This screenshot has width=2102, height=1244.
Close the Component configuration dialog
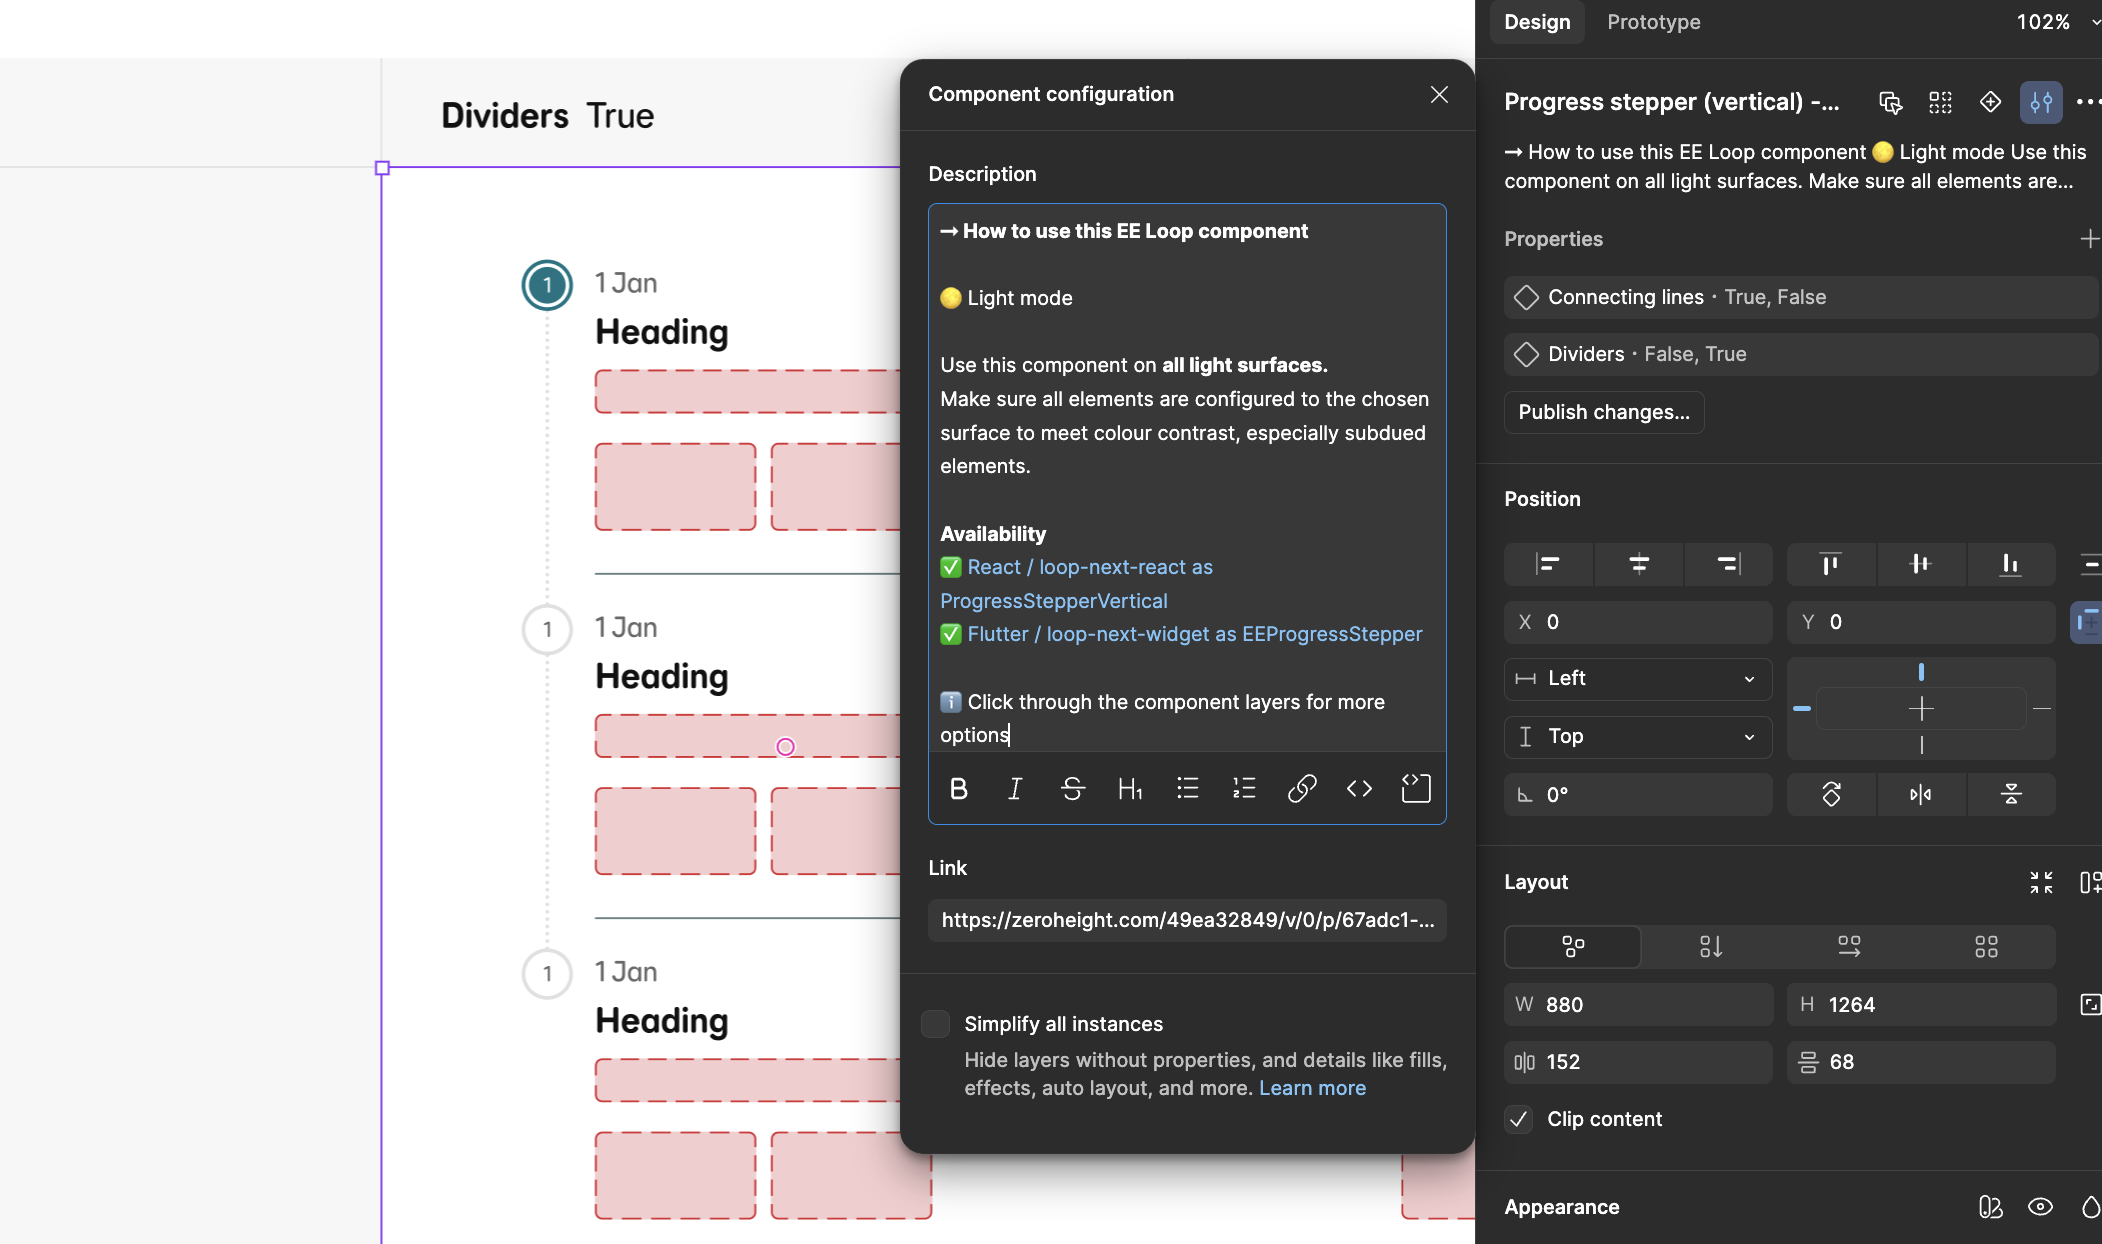pos(1439,94)
